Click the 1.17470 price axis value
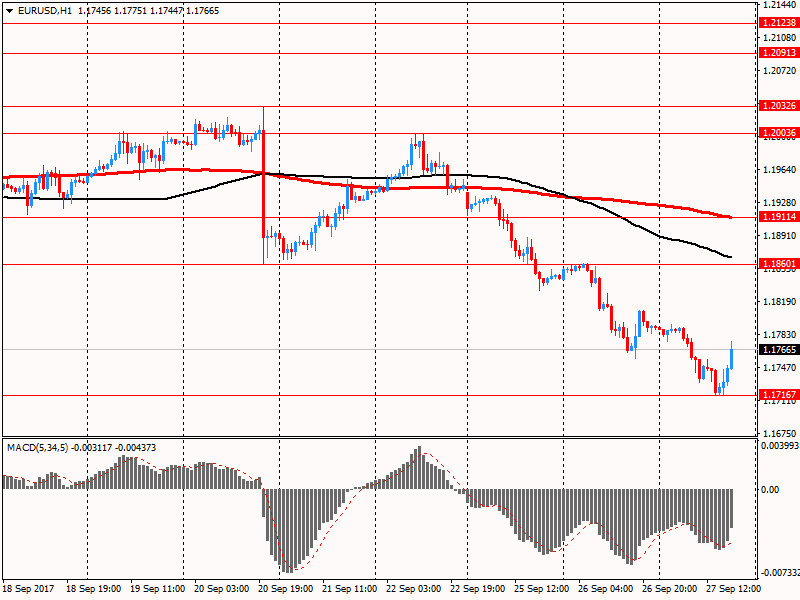Screen dimensions: 800x600 (780, 368)
